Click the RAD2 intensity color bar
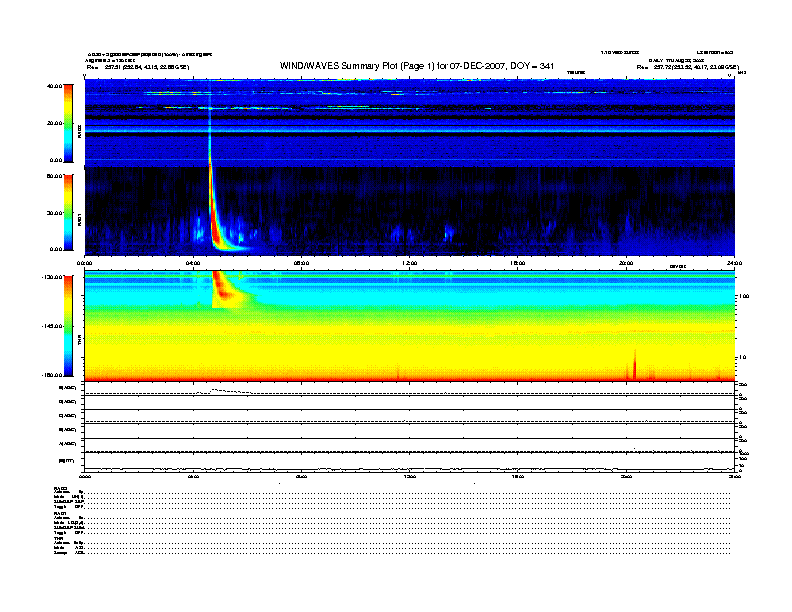The height and width of the screenshot is (612, 792). [x=68, y=123]
